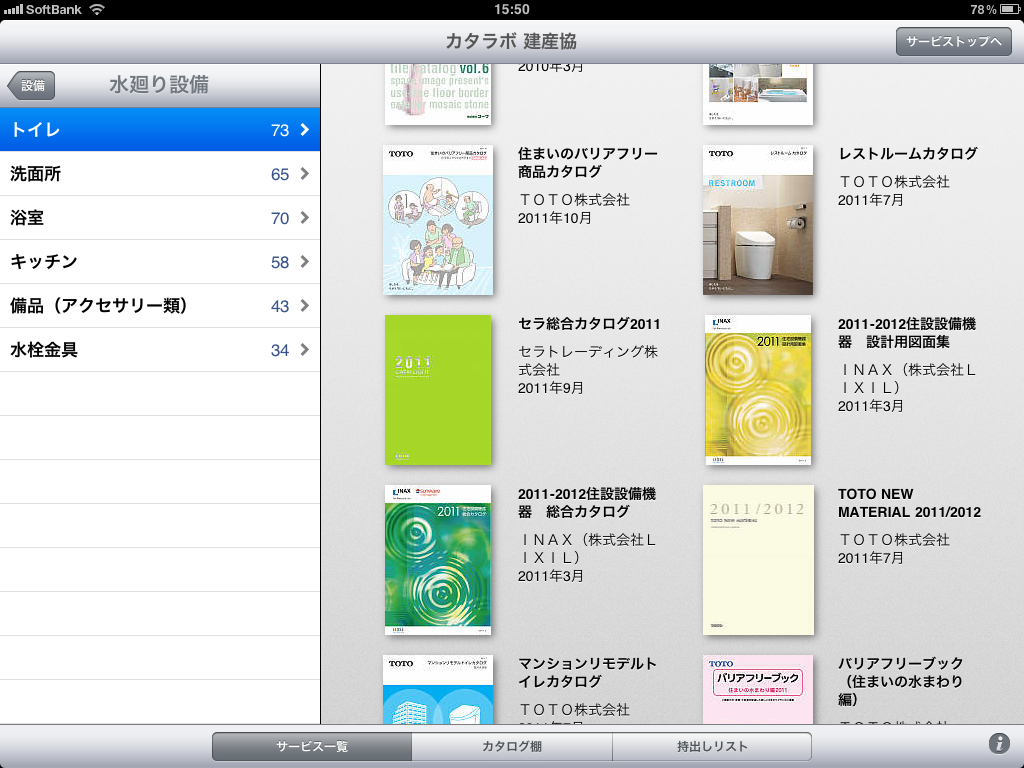Open the pink バリアフリーブック cover
Image resolution: width=1024 pixels, height=768 pixels.
[758, 689]
